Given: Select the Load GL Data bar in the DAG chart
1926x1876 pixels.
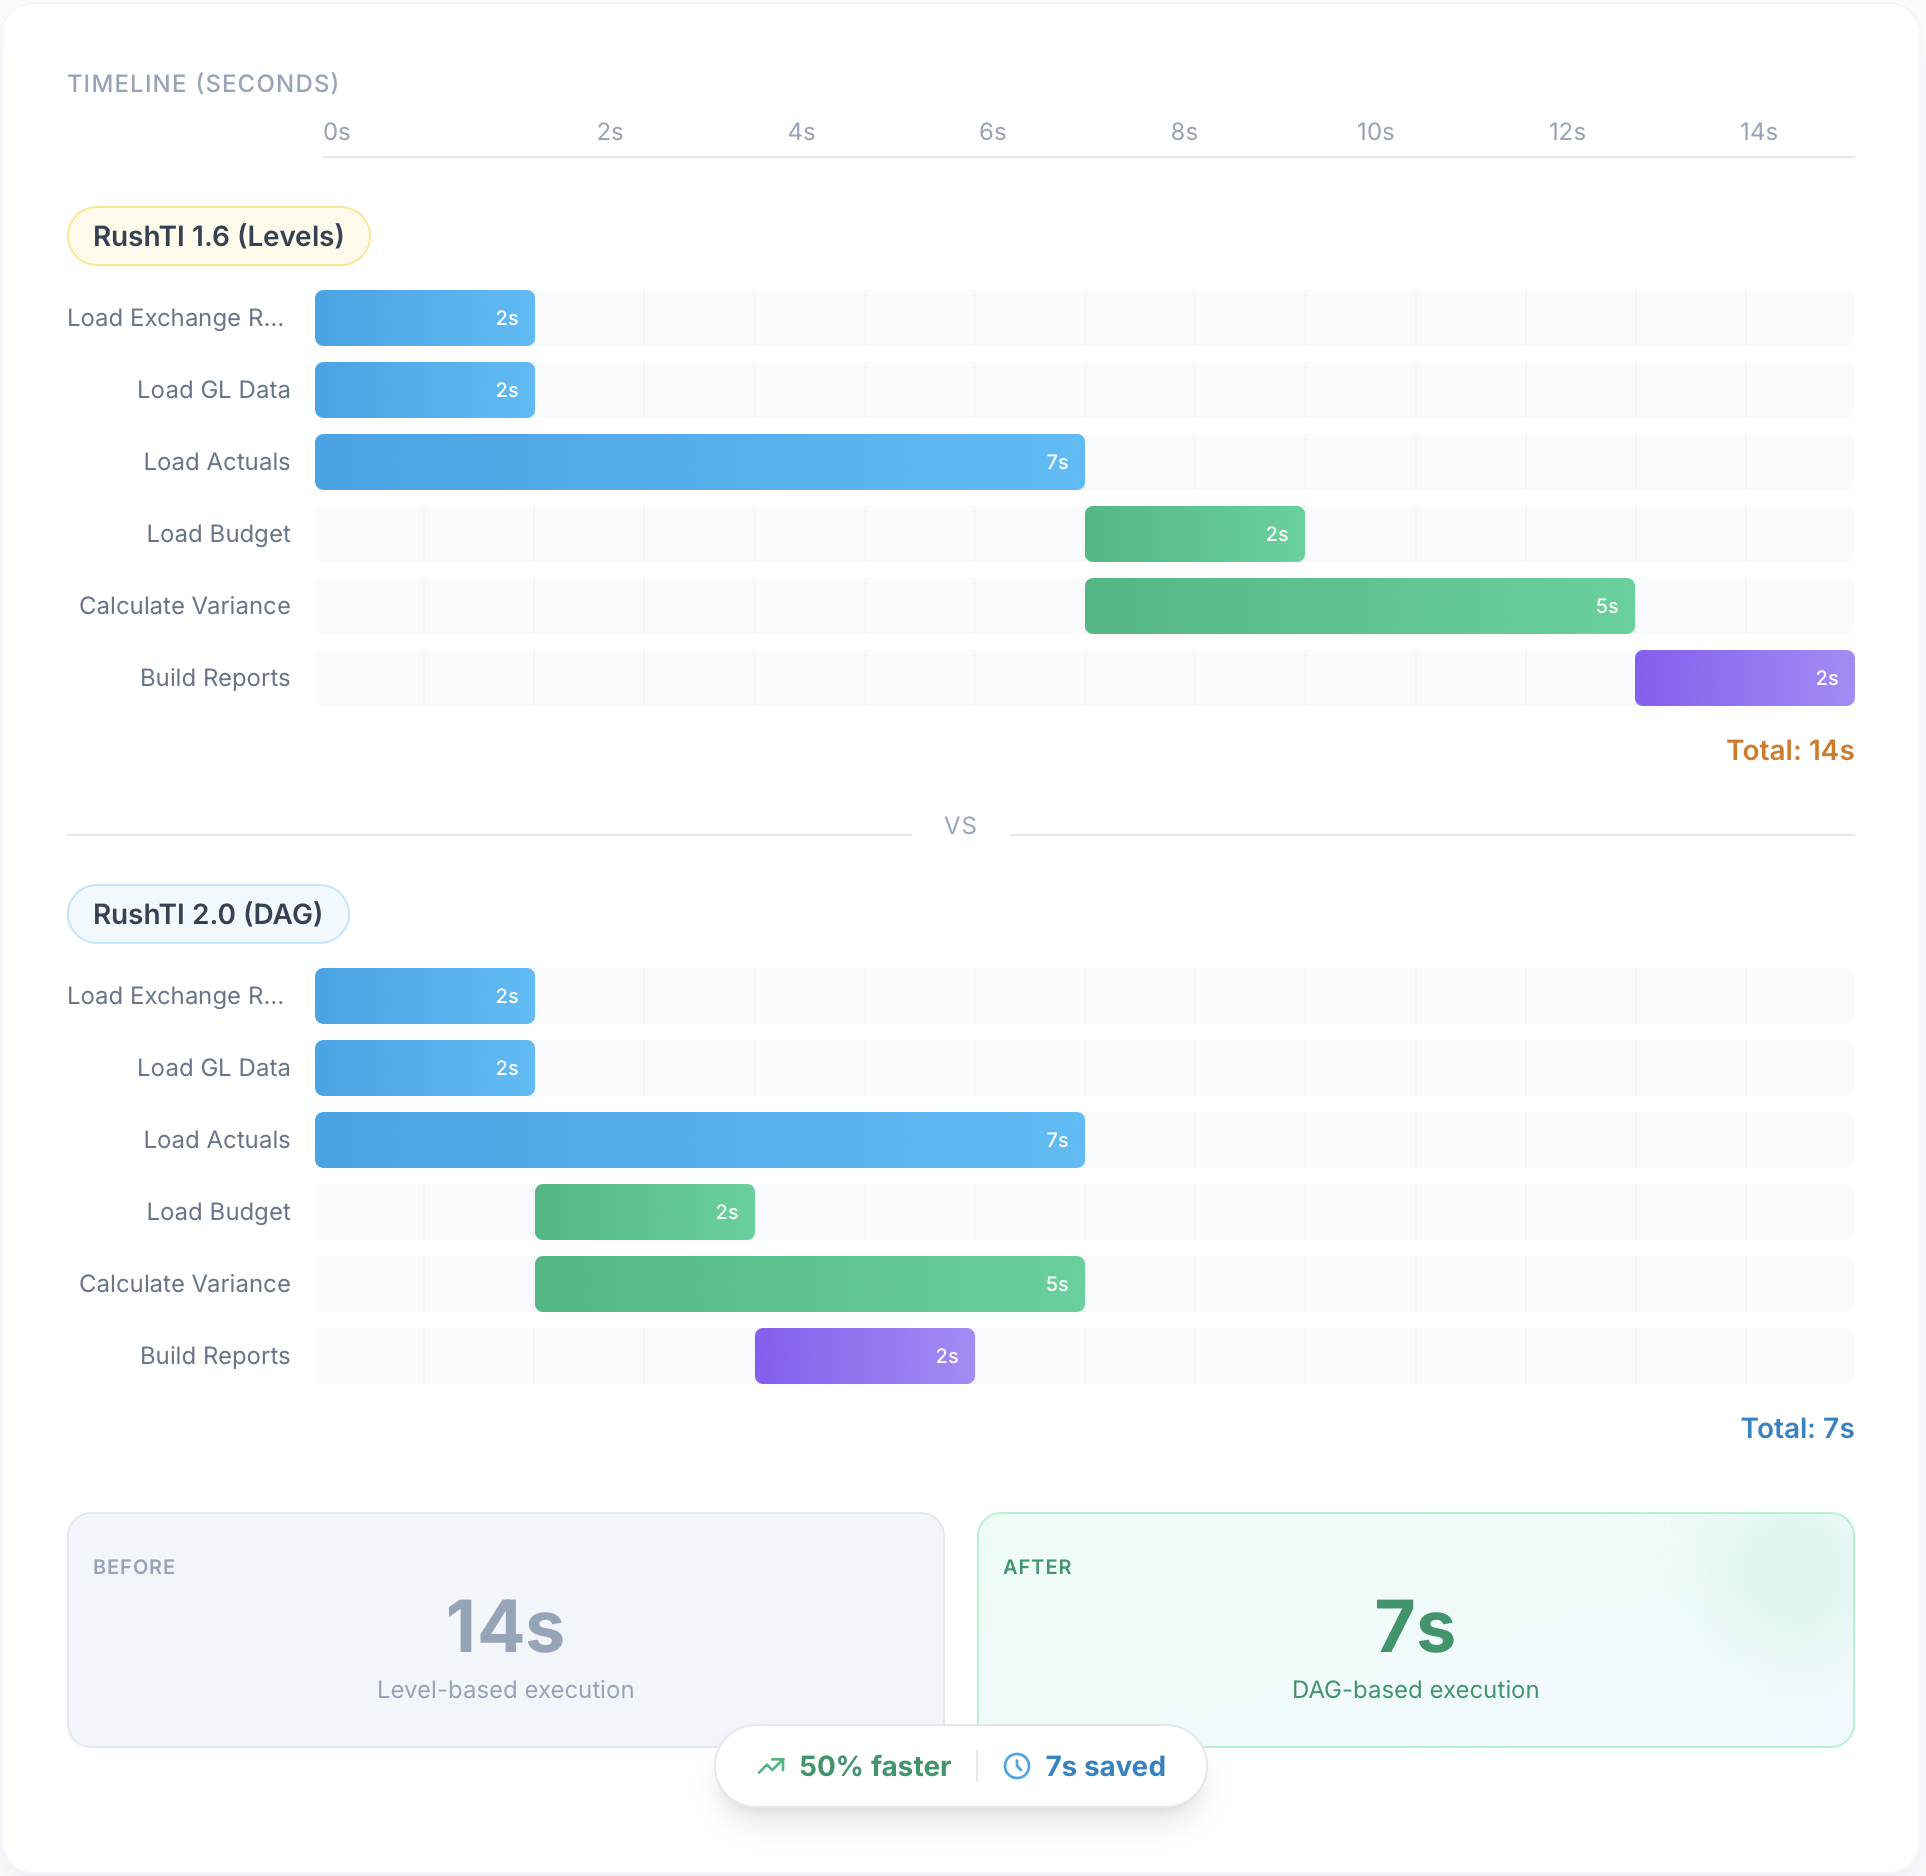Looking at the screenshot, I should (x=424, y=1067).
